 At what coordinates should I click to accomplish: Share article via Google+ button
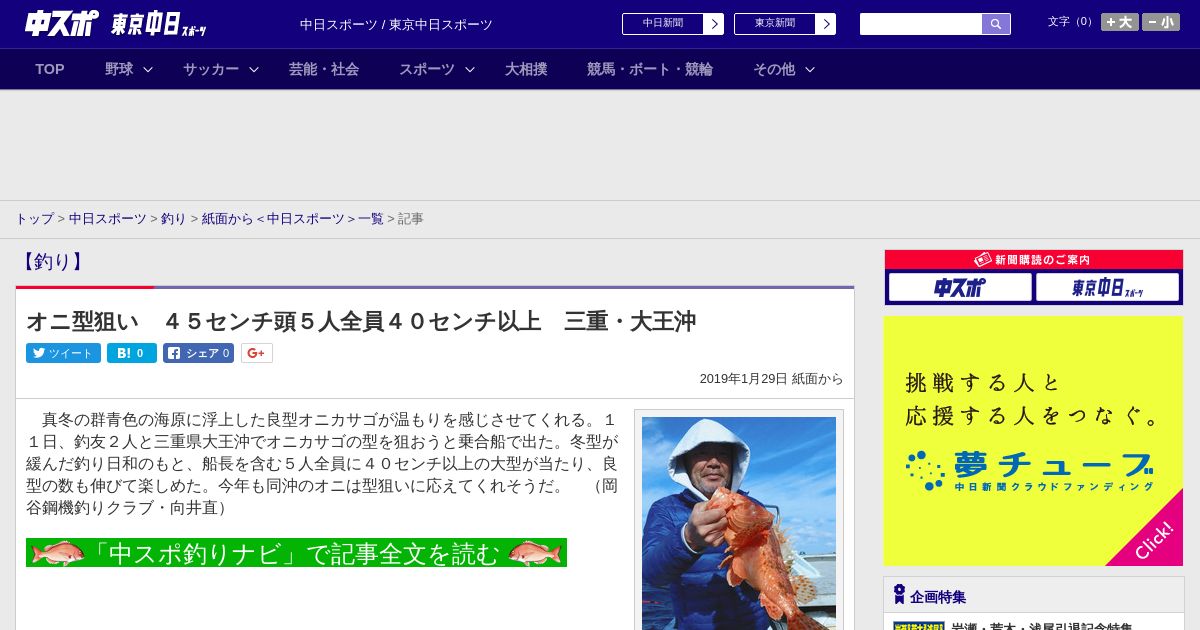(x=257, y=353)
